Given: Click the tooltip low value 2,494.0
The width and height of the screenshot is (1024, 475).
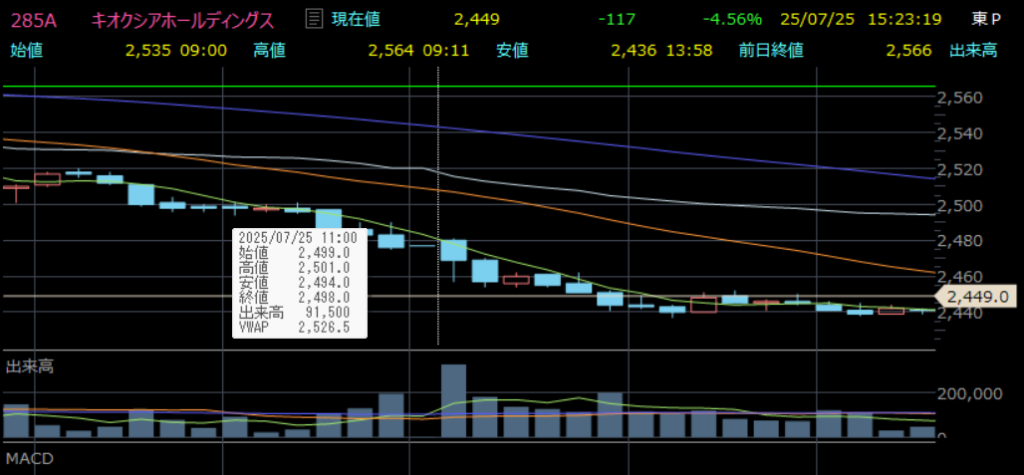Looking at the screenshot, I should point(324,282).
